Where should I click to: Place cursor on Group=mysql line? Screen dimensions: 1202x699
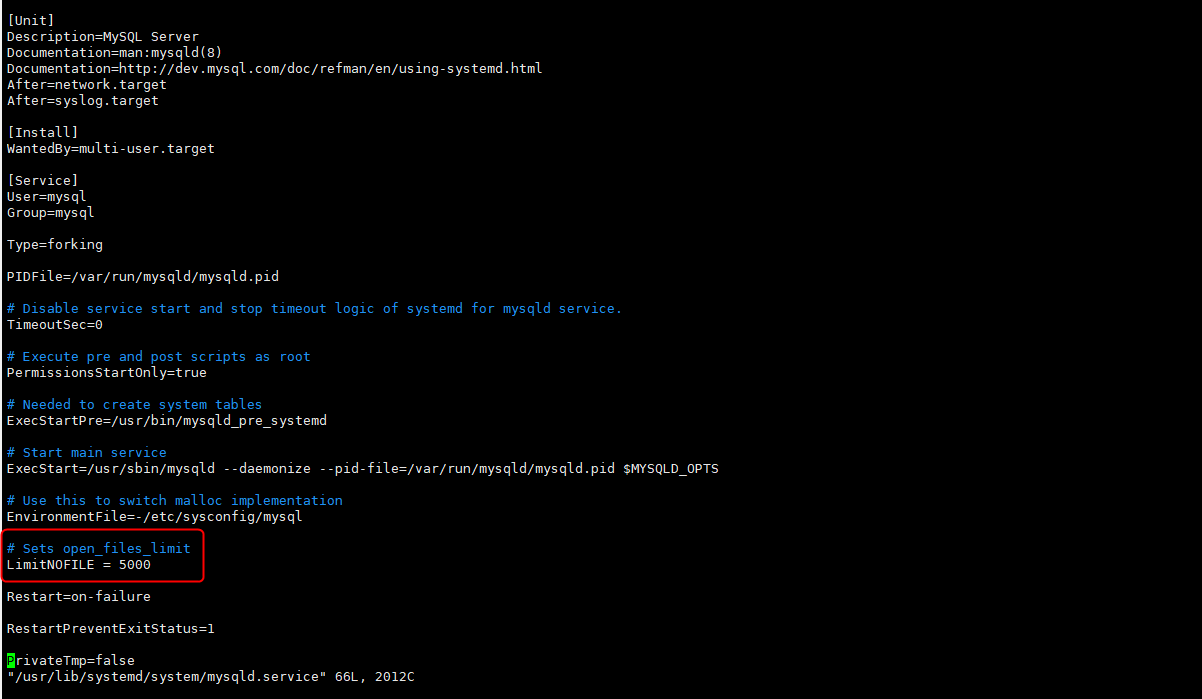(x=51, y=212)
